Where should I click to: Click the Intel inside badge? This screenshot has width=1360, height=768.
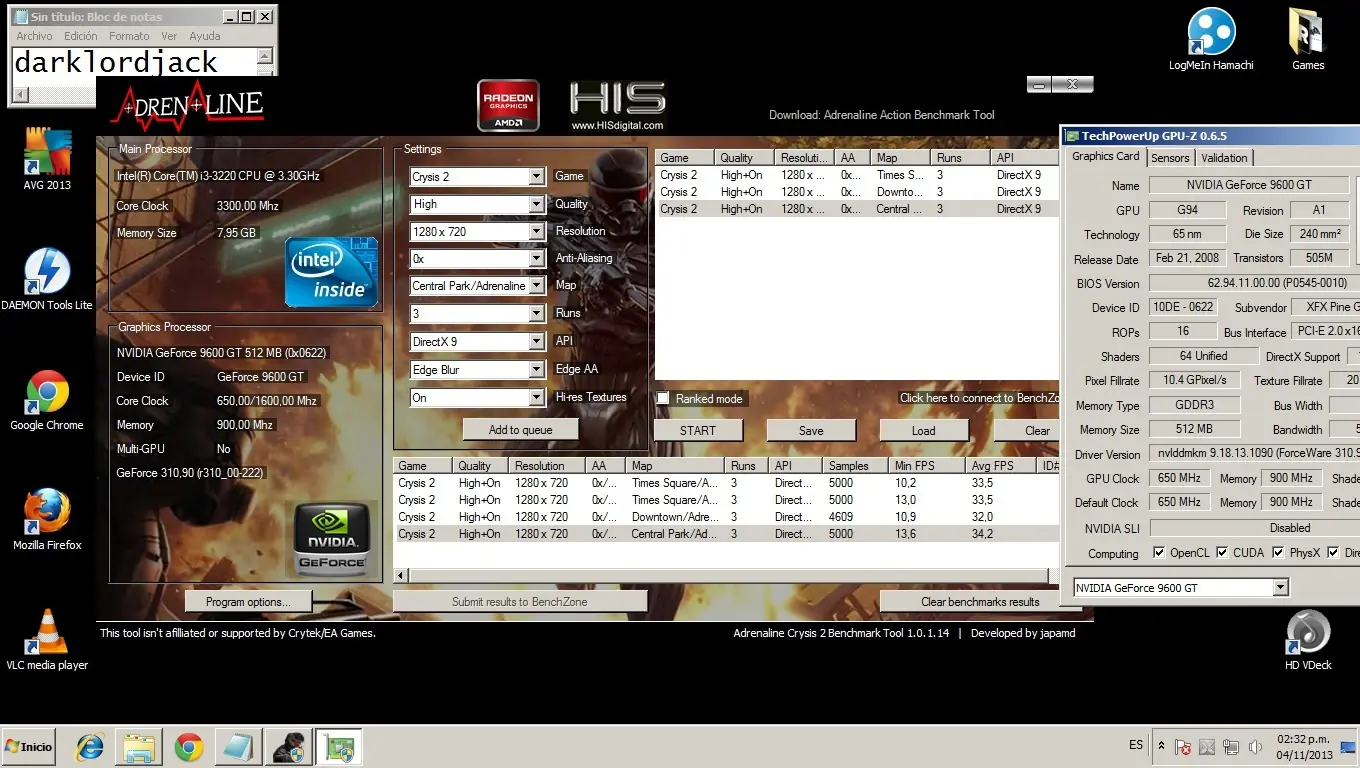(331, 271)
